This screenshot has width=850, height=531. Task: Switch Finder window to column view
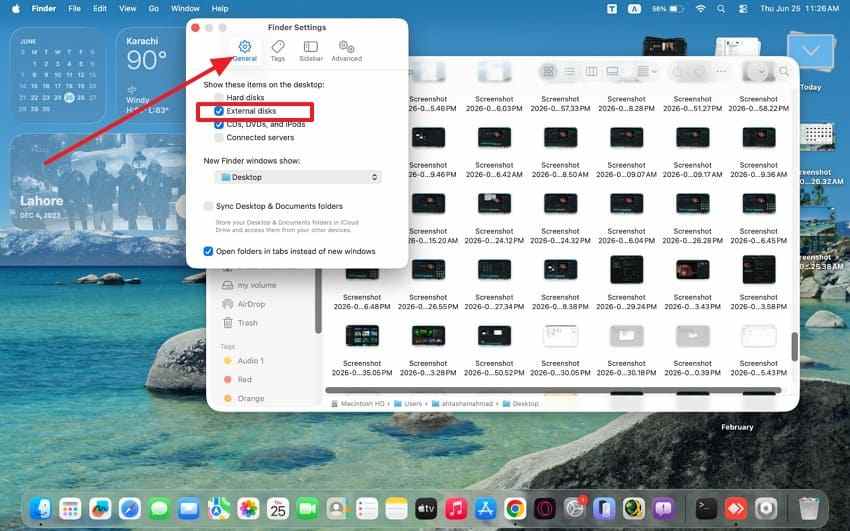[591, 71]
